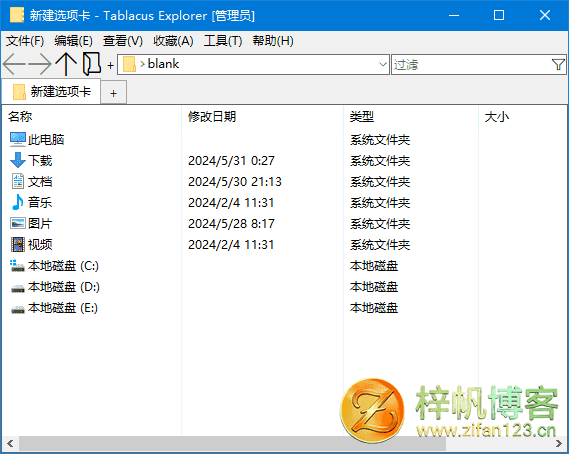
Task: Click the Documents file icon
Action: point(17,181)
